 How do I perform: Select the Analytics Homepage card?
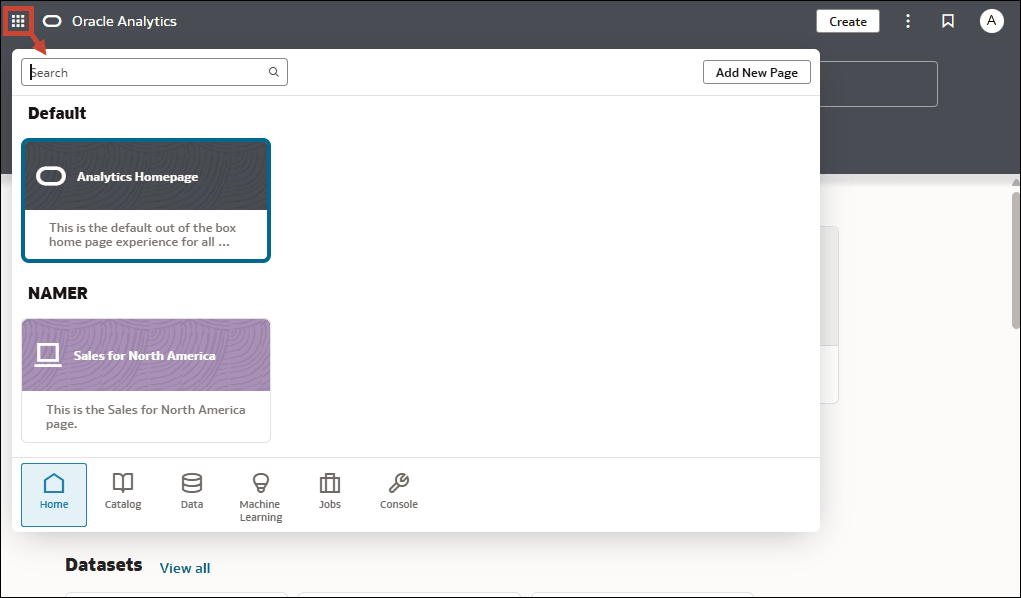pos(145,200)
